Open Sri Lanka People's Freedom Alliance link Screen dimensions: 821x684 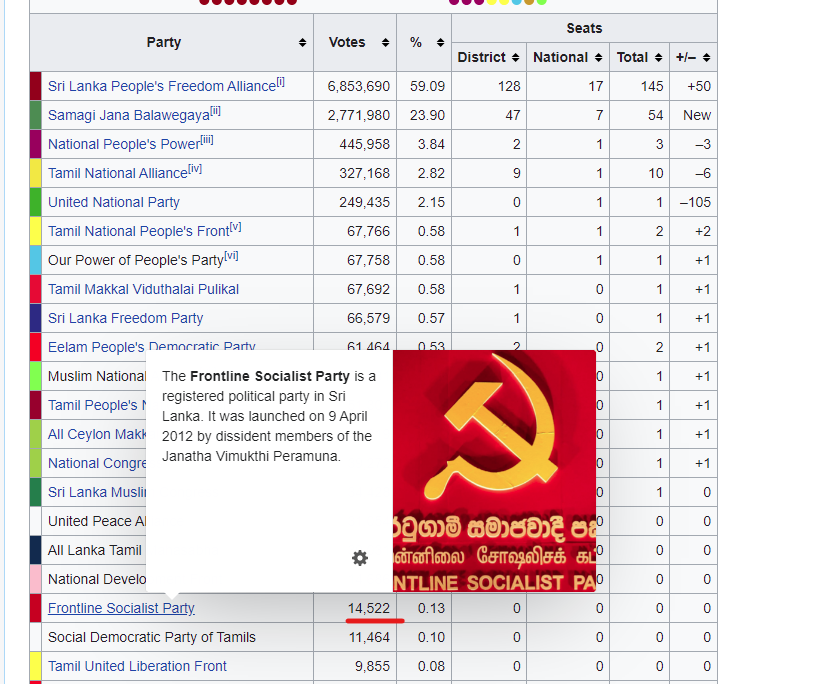point(162,86)
